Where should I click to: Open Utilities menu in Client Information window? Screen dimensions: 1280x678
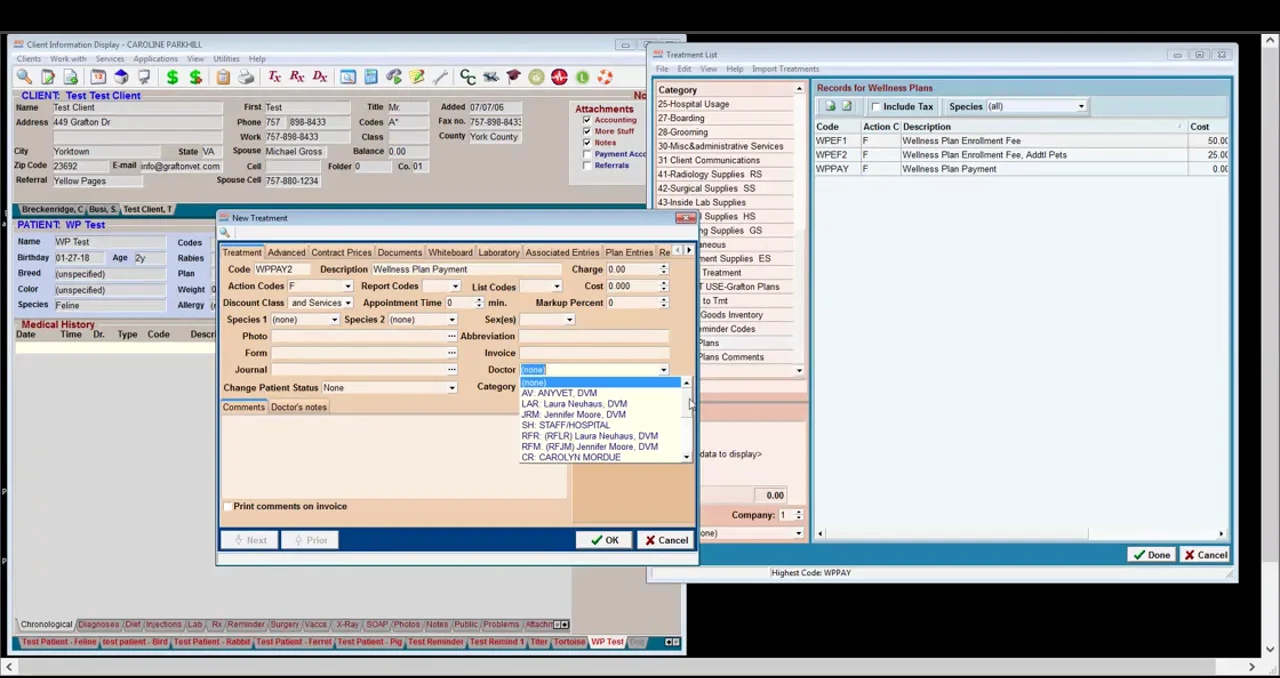point(226,59)
